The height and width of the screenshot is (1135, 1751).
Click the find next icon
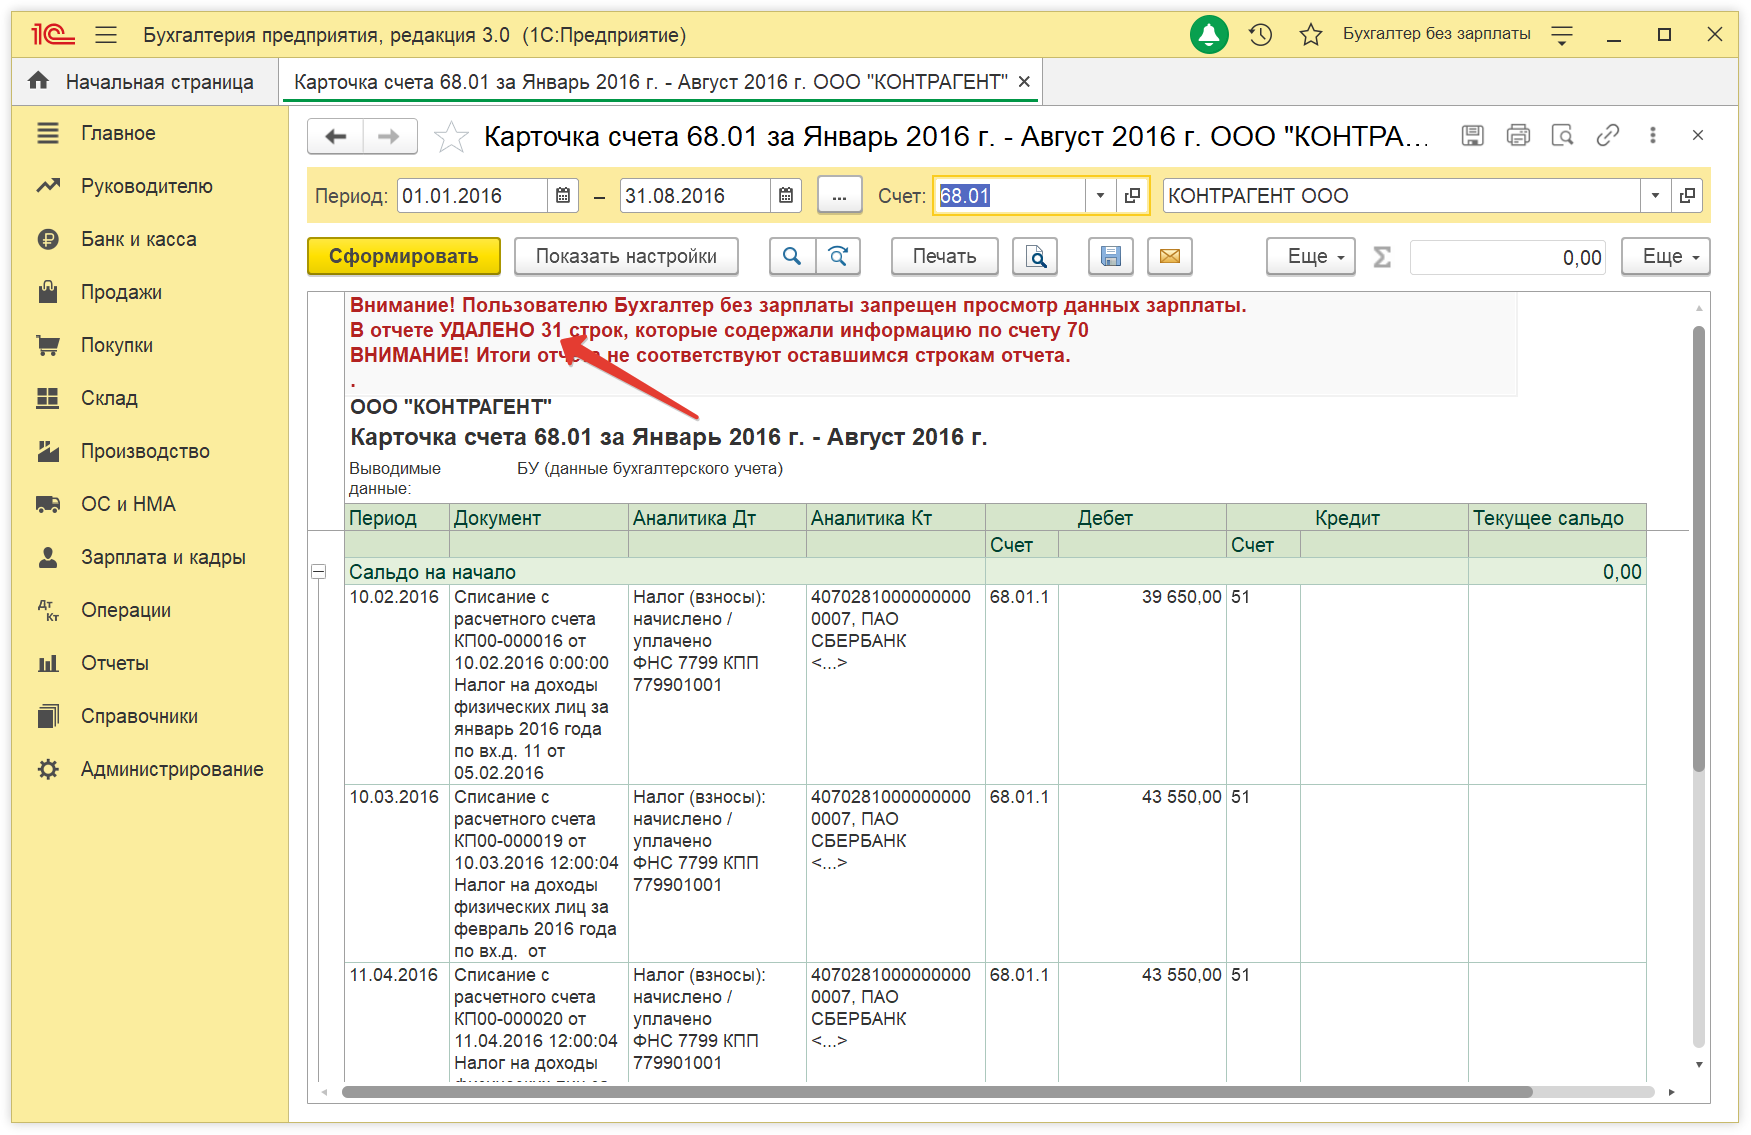[x=838, y=256]
